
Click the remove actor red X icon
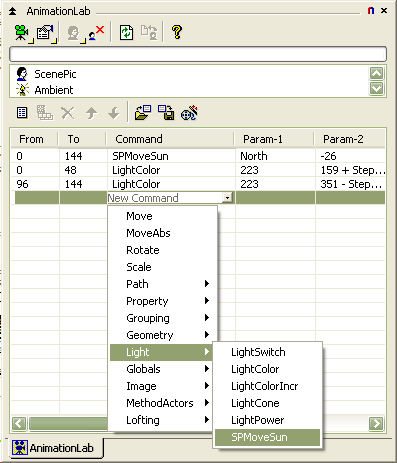click(x=96, y=33)
